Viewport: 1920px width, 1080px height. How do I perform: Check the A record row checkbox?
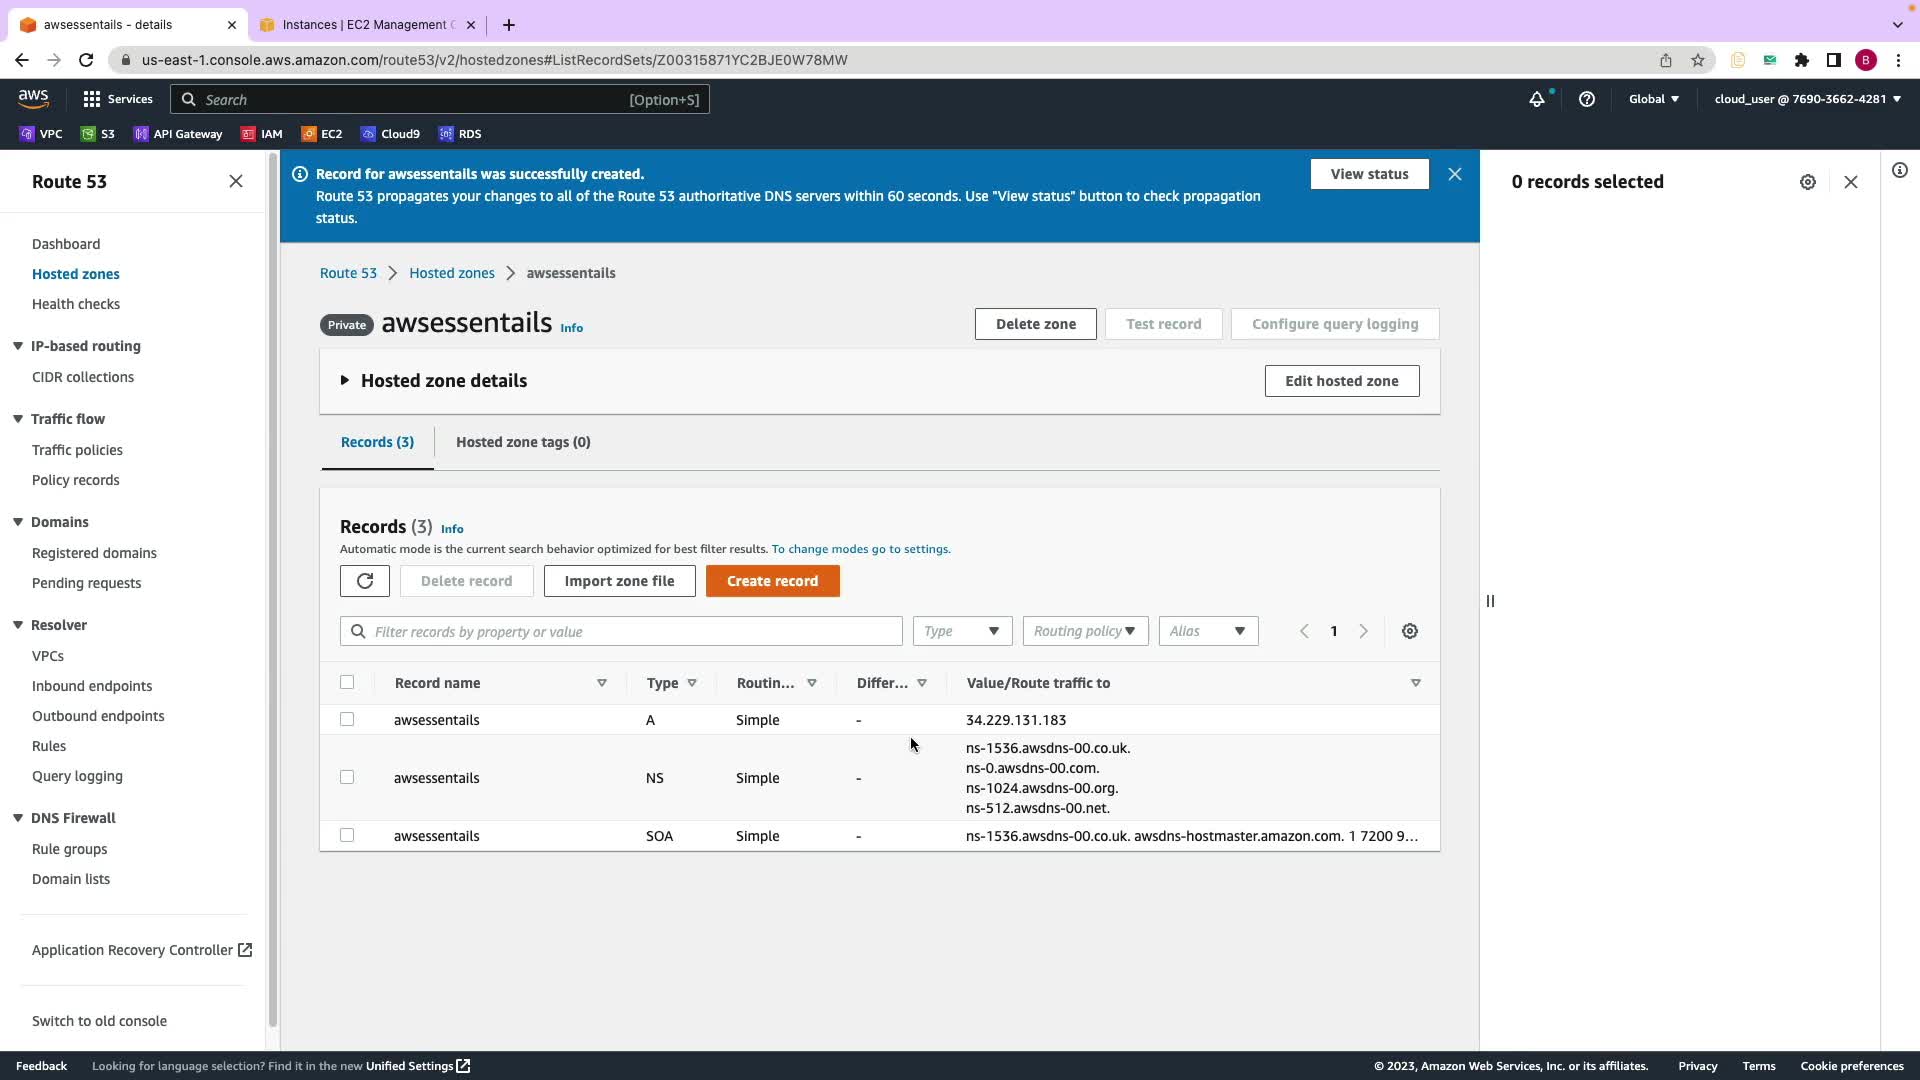pyautogui.click(x=347, y=719)
